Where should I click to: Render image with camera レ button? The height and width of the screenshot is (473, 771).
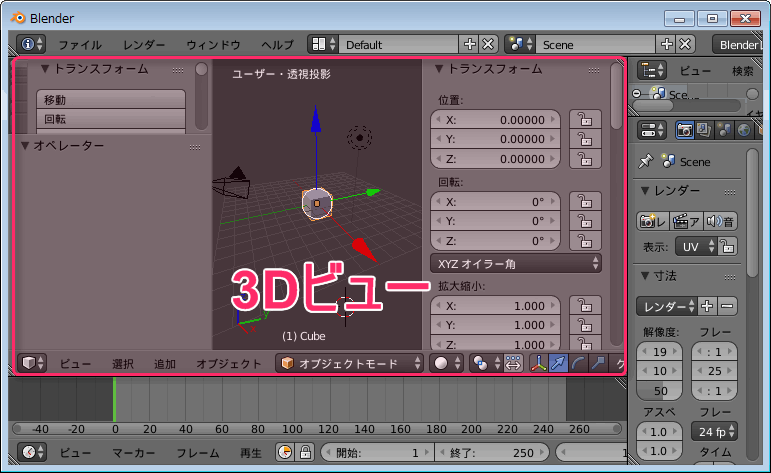(652, 221)
